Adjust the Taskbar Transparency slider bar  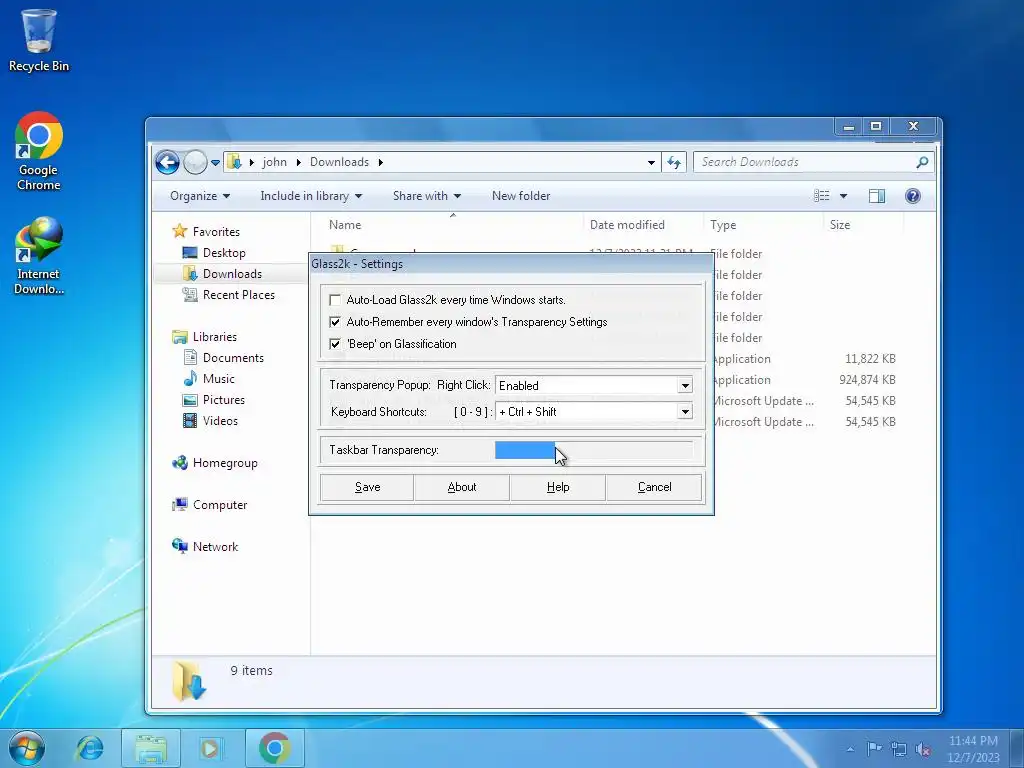pyautogui.click(x=594, y=450)
